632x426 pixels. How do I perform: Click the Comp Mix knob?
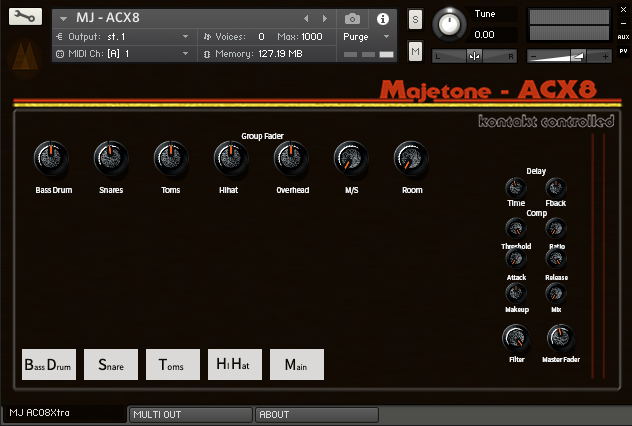click(x=556, y=293)
